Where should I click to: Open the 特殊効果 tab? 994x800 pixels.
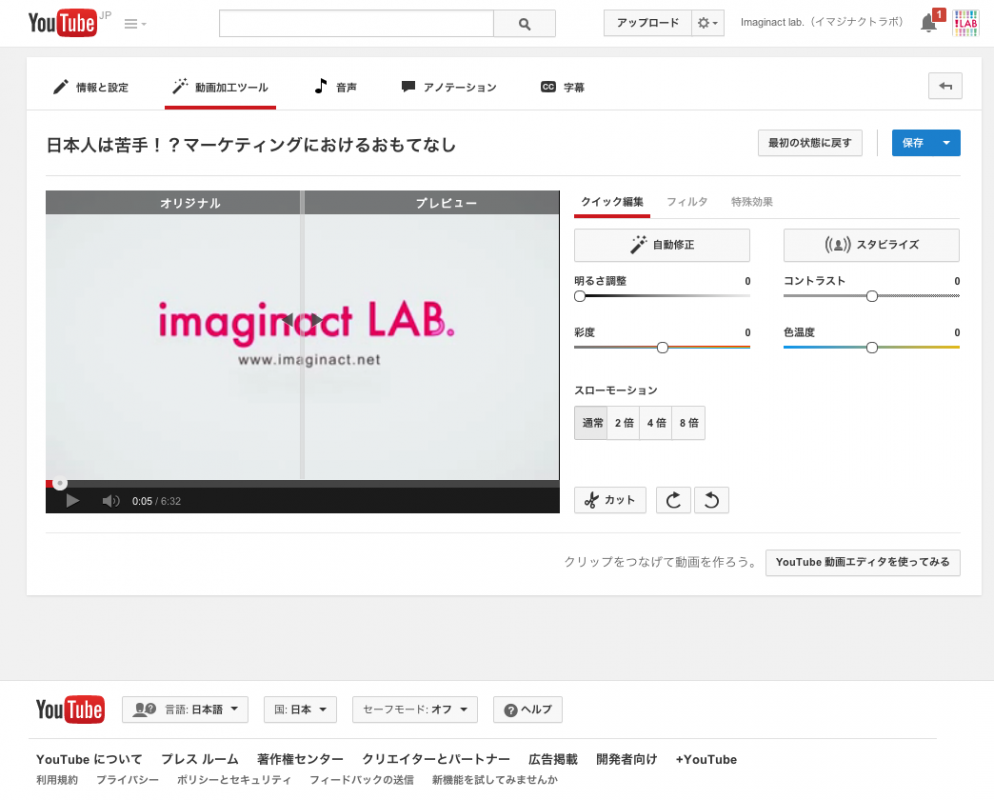tap(752, 202)
